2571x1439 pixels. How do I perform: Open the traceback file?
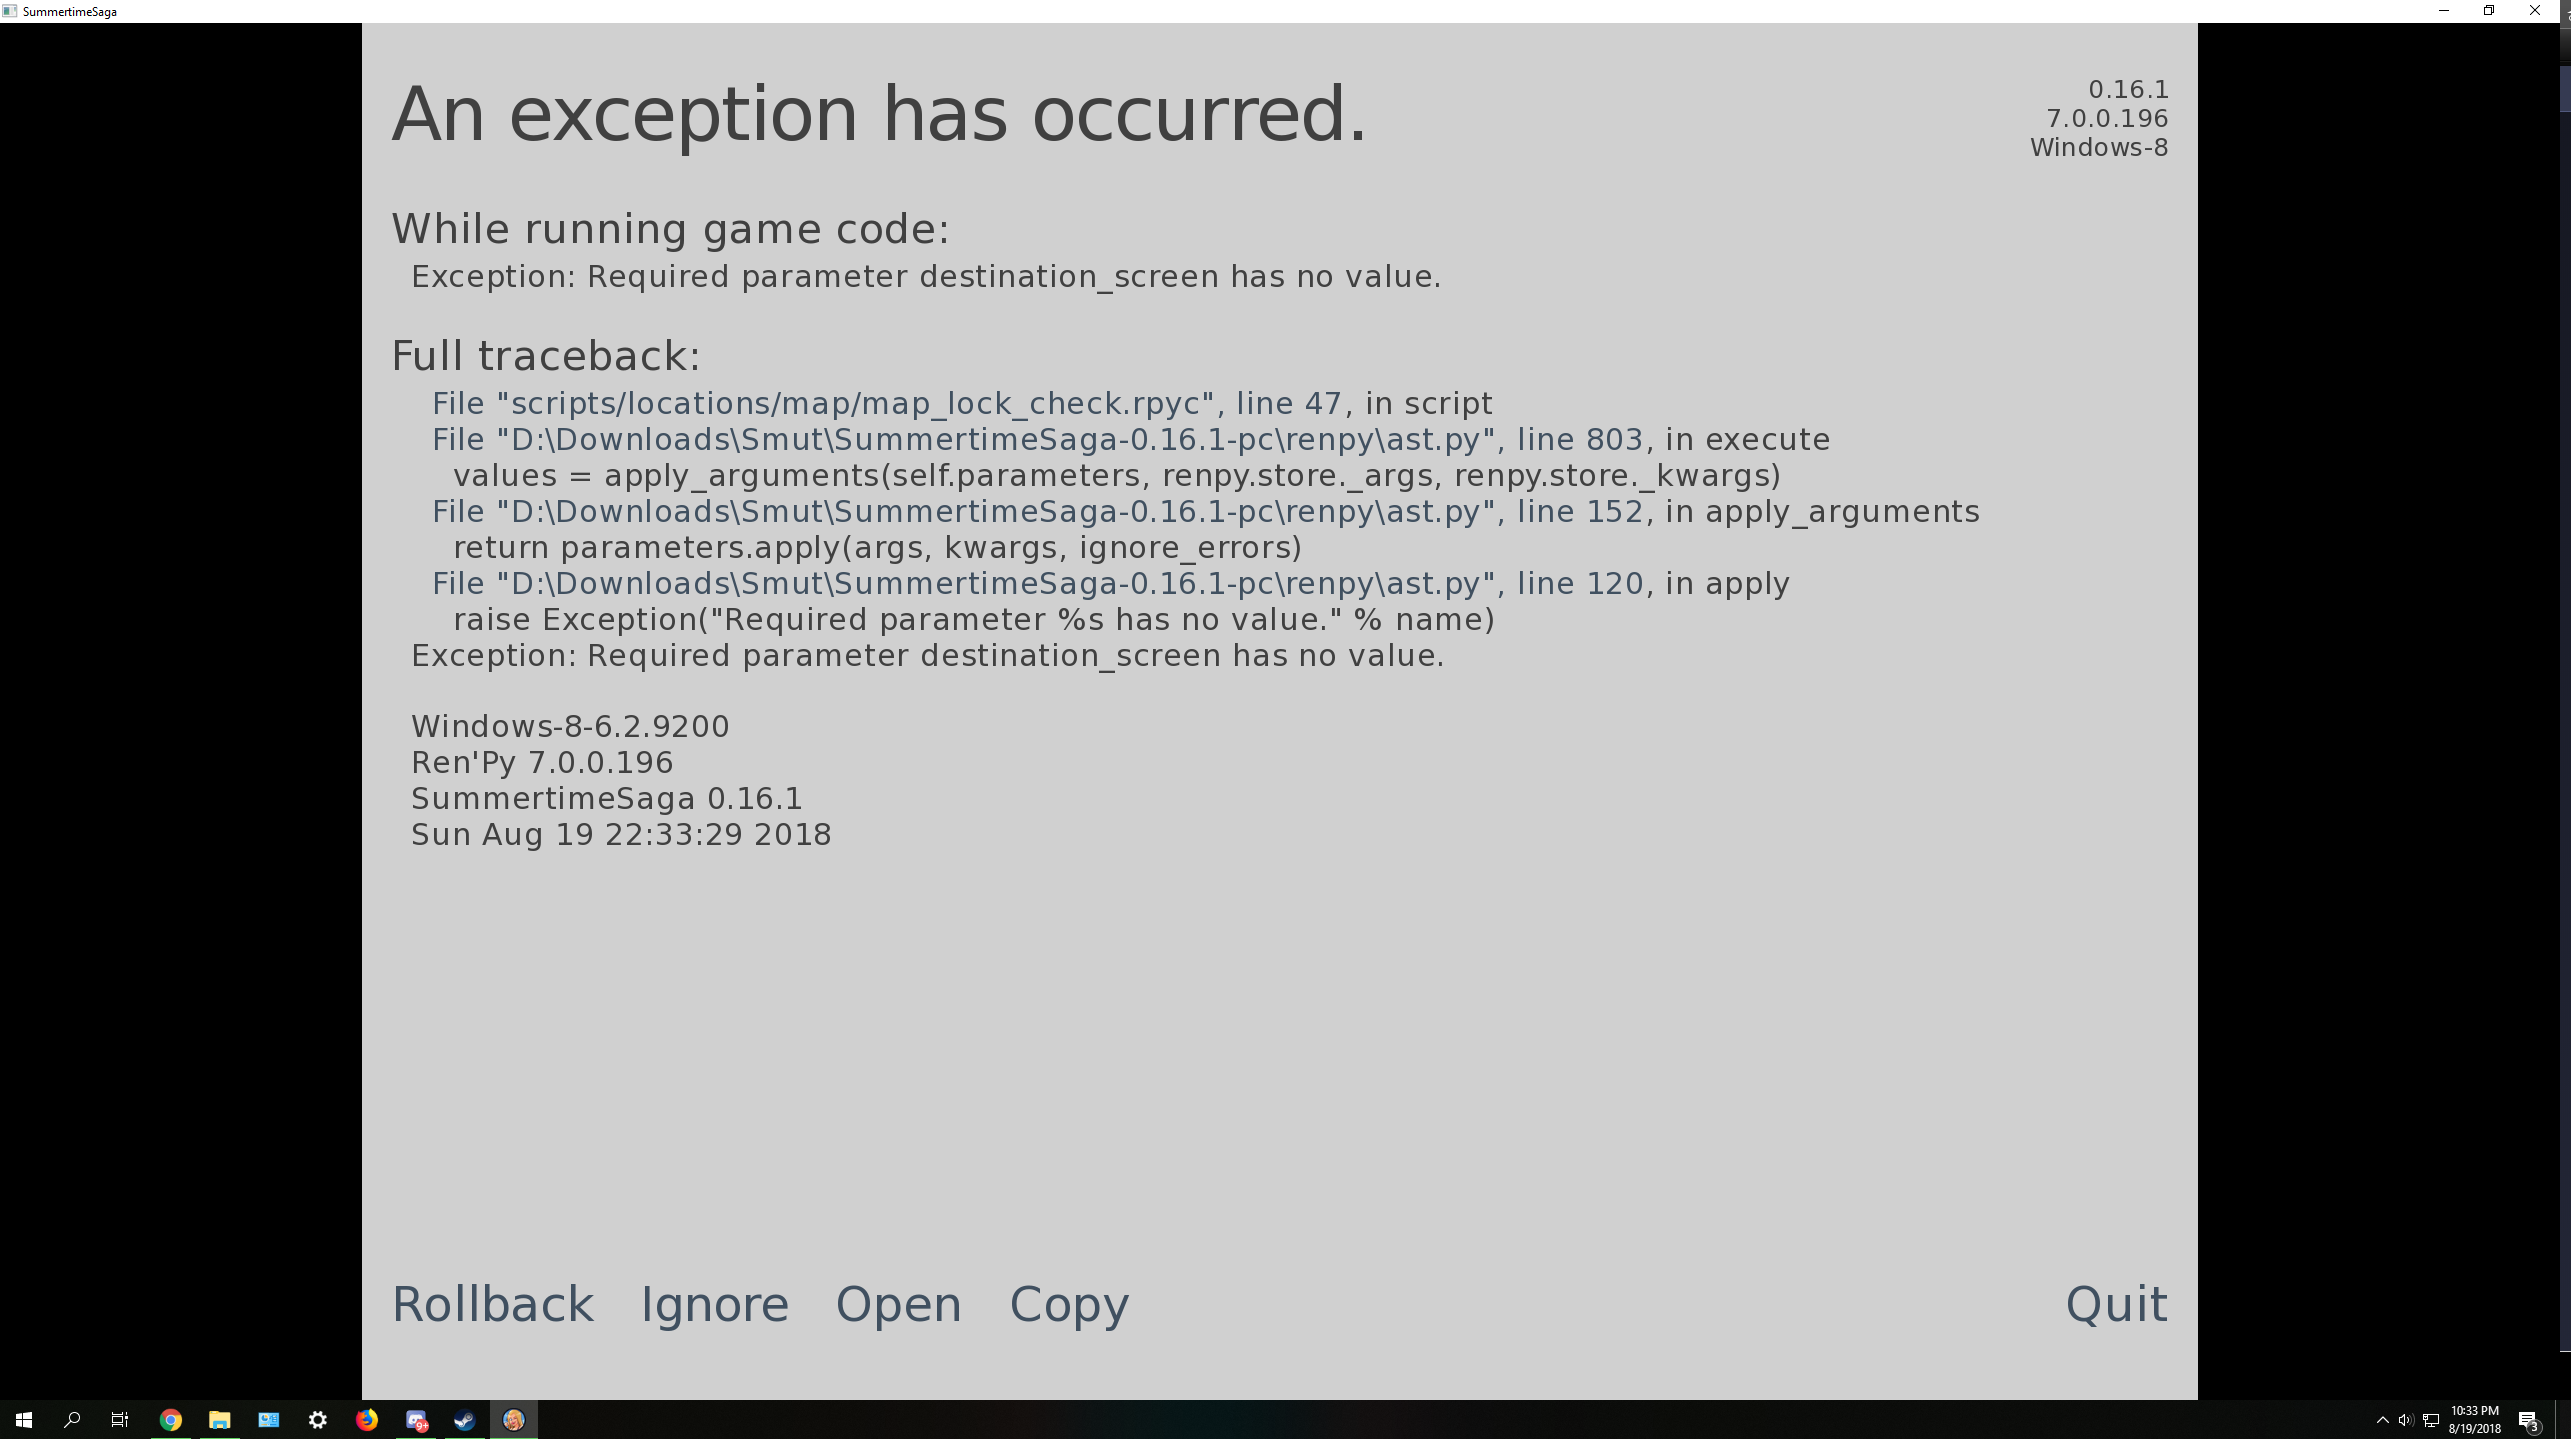pyautogui.click(x=898, y=1304)
